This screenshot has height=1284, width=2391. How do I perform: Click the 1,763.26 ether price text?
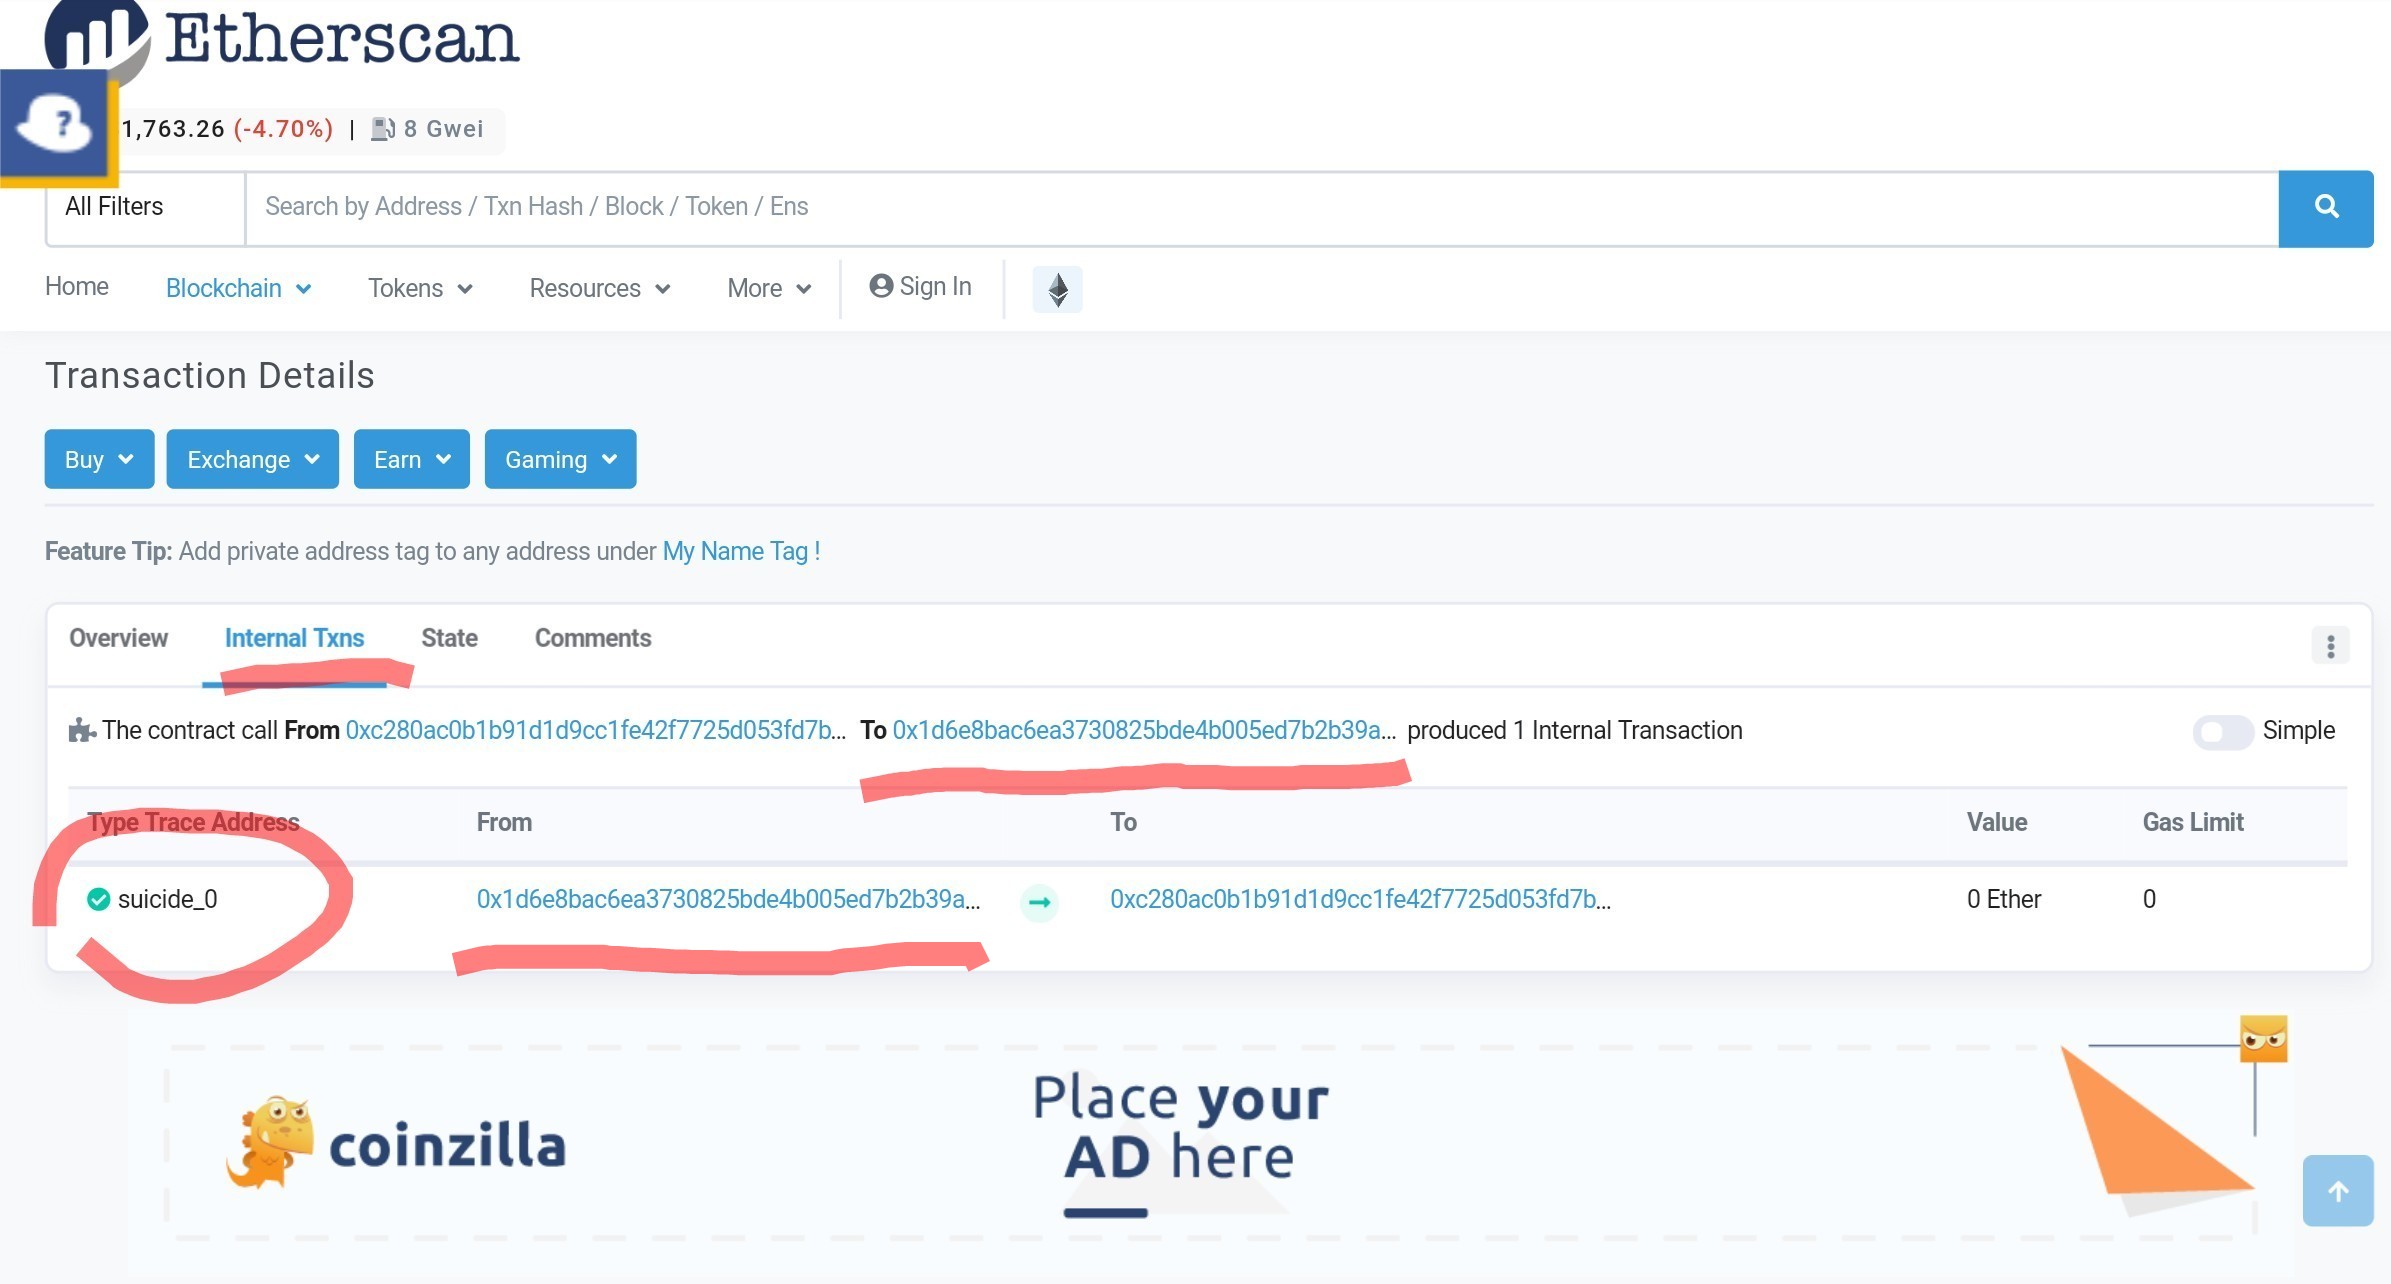(x=173, y=129)
